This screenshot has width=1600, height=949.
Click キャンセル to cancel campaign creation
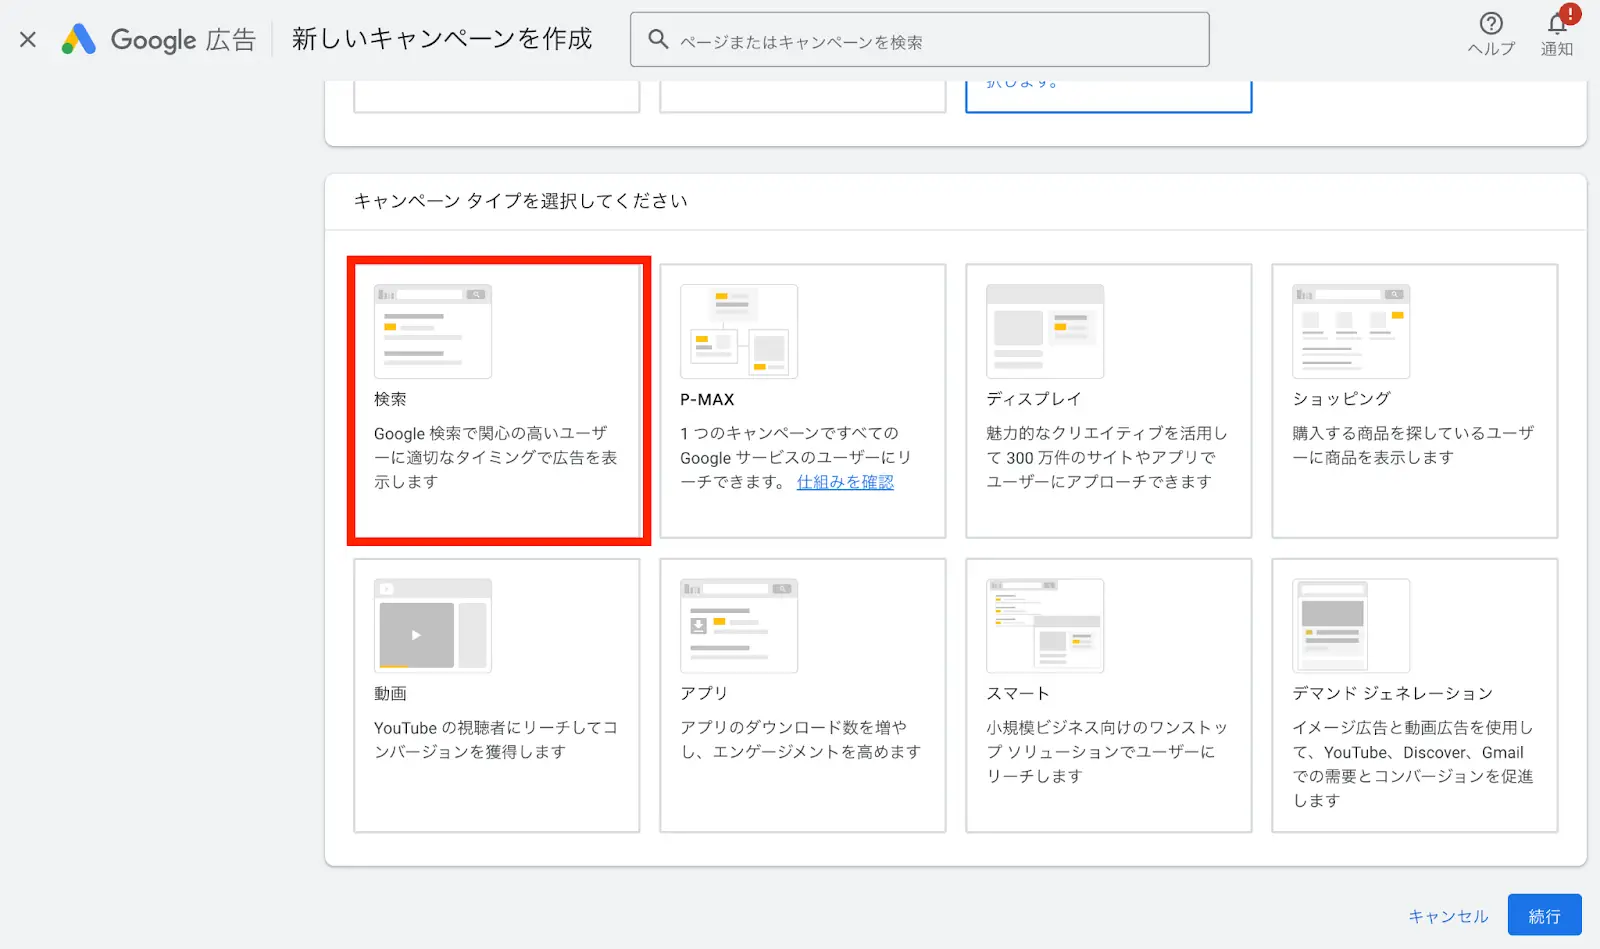pyautogui.click(x=1447, y=915)
